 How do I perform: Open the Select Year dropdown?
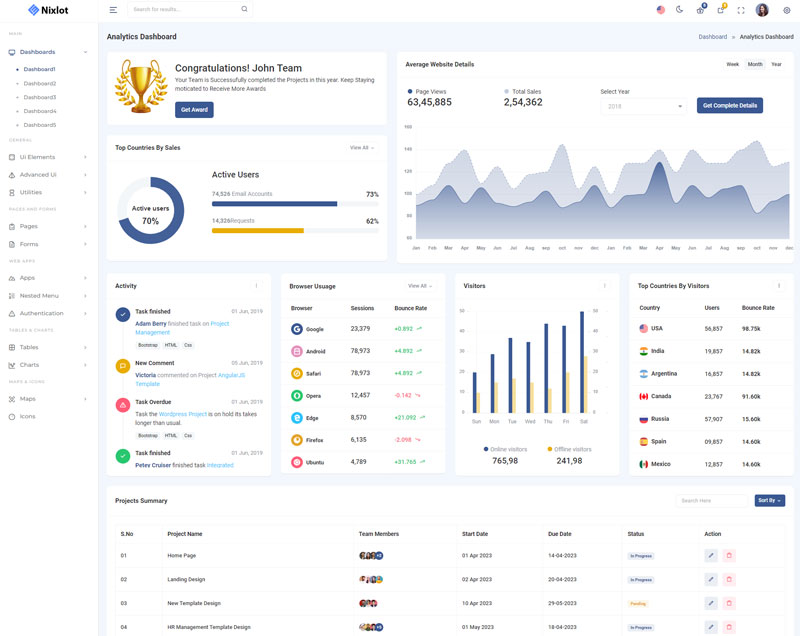click(643, 106)
